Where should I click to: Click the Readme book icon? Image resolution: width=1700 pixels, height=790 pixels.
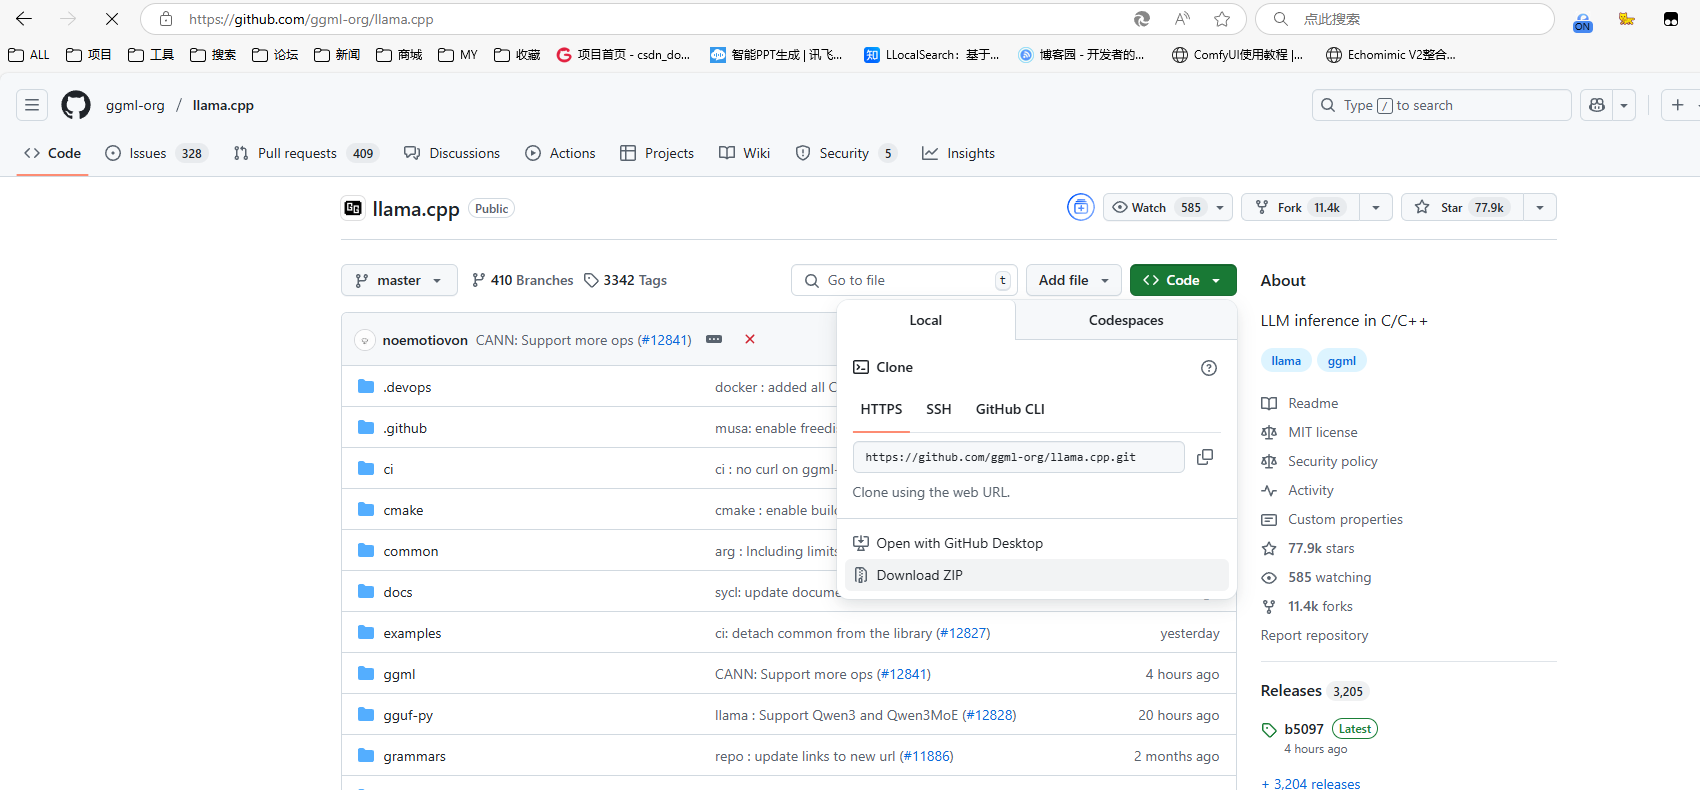(x=1269, y=403)
